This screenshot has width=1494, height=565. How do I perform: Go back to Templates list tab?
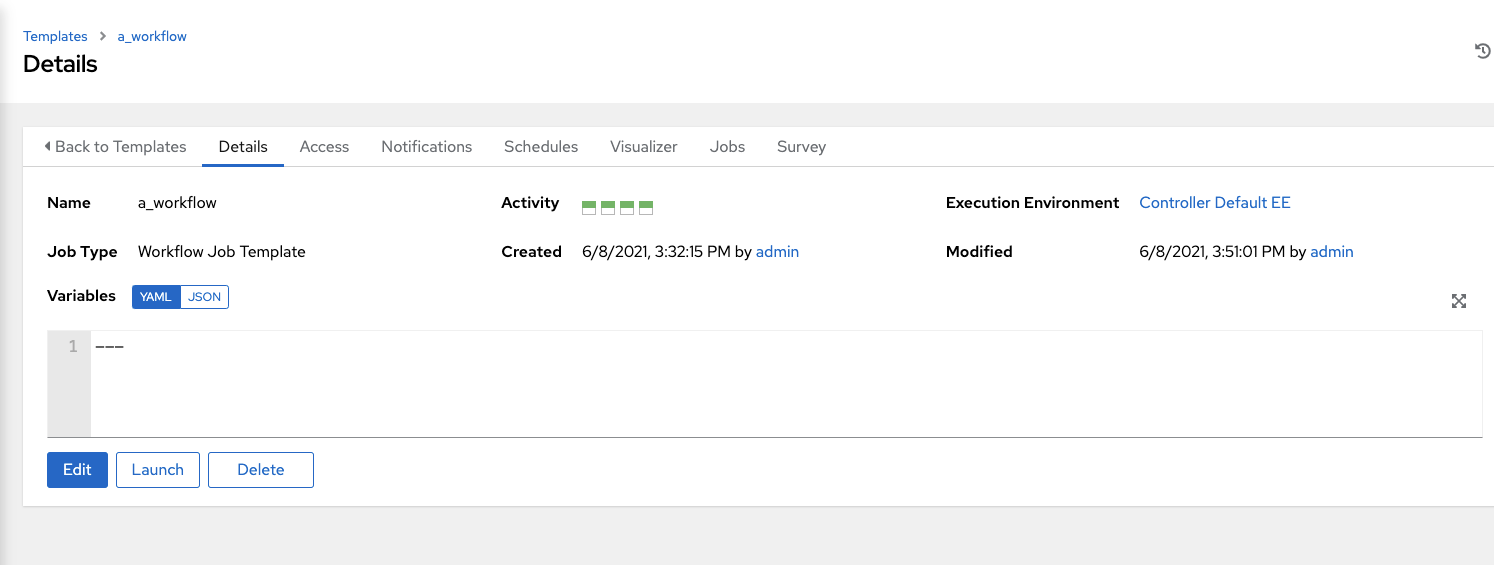[115, 146]
